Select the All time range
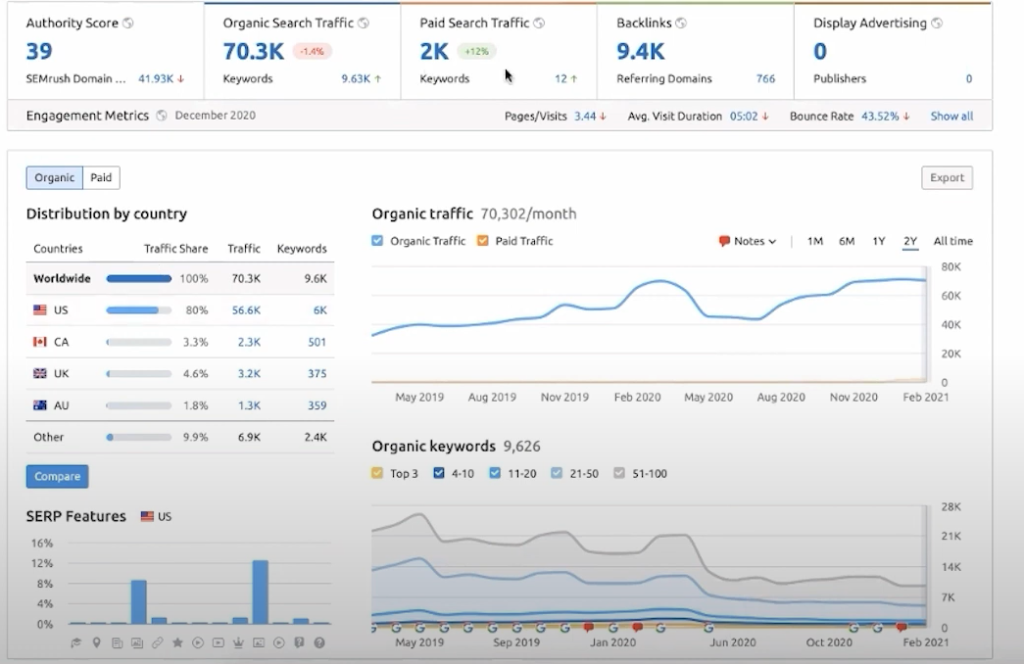The image size is (1024, 664). (x=952, y=241)
